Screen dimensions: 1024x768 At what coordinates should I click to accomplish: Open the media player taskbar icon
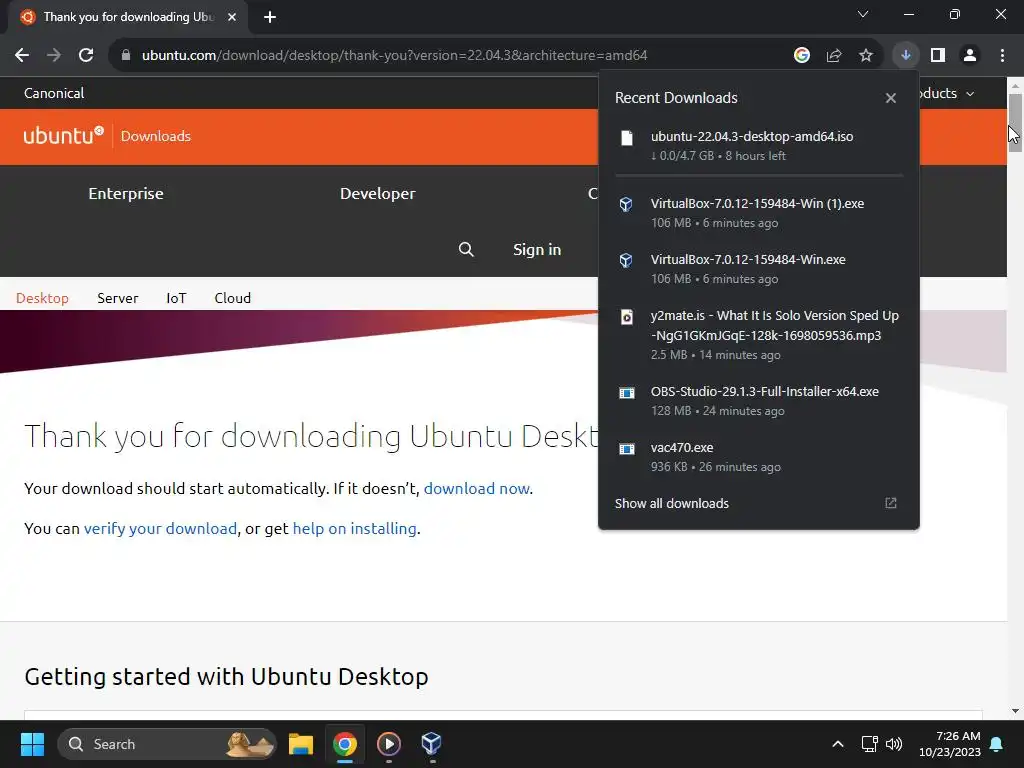point(389,744)
